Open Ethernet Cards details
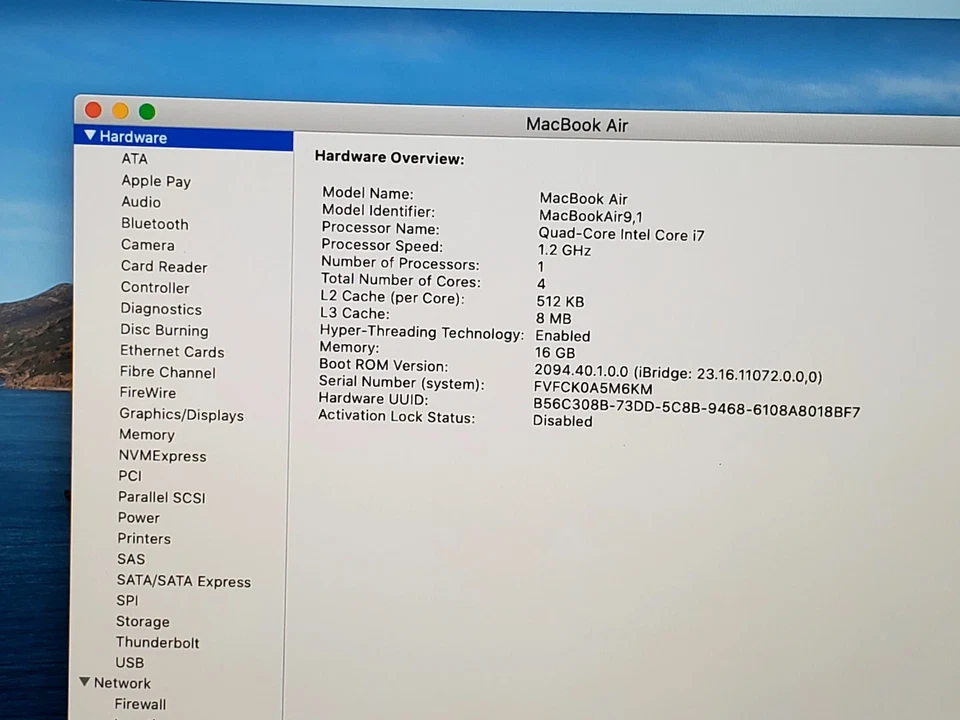960x720 pixels. [172, 351]
